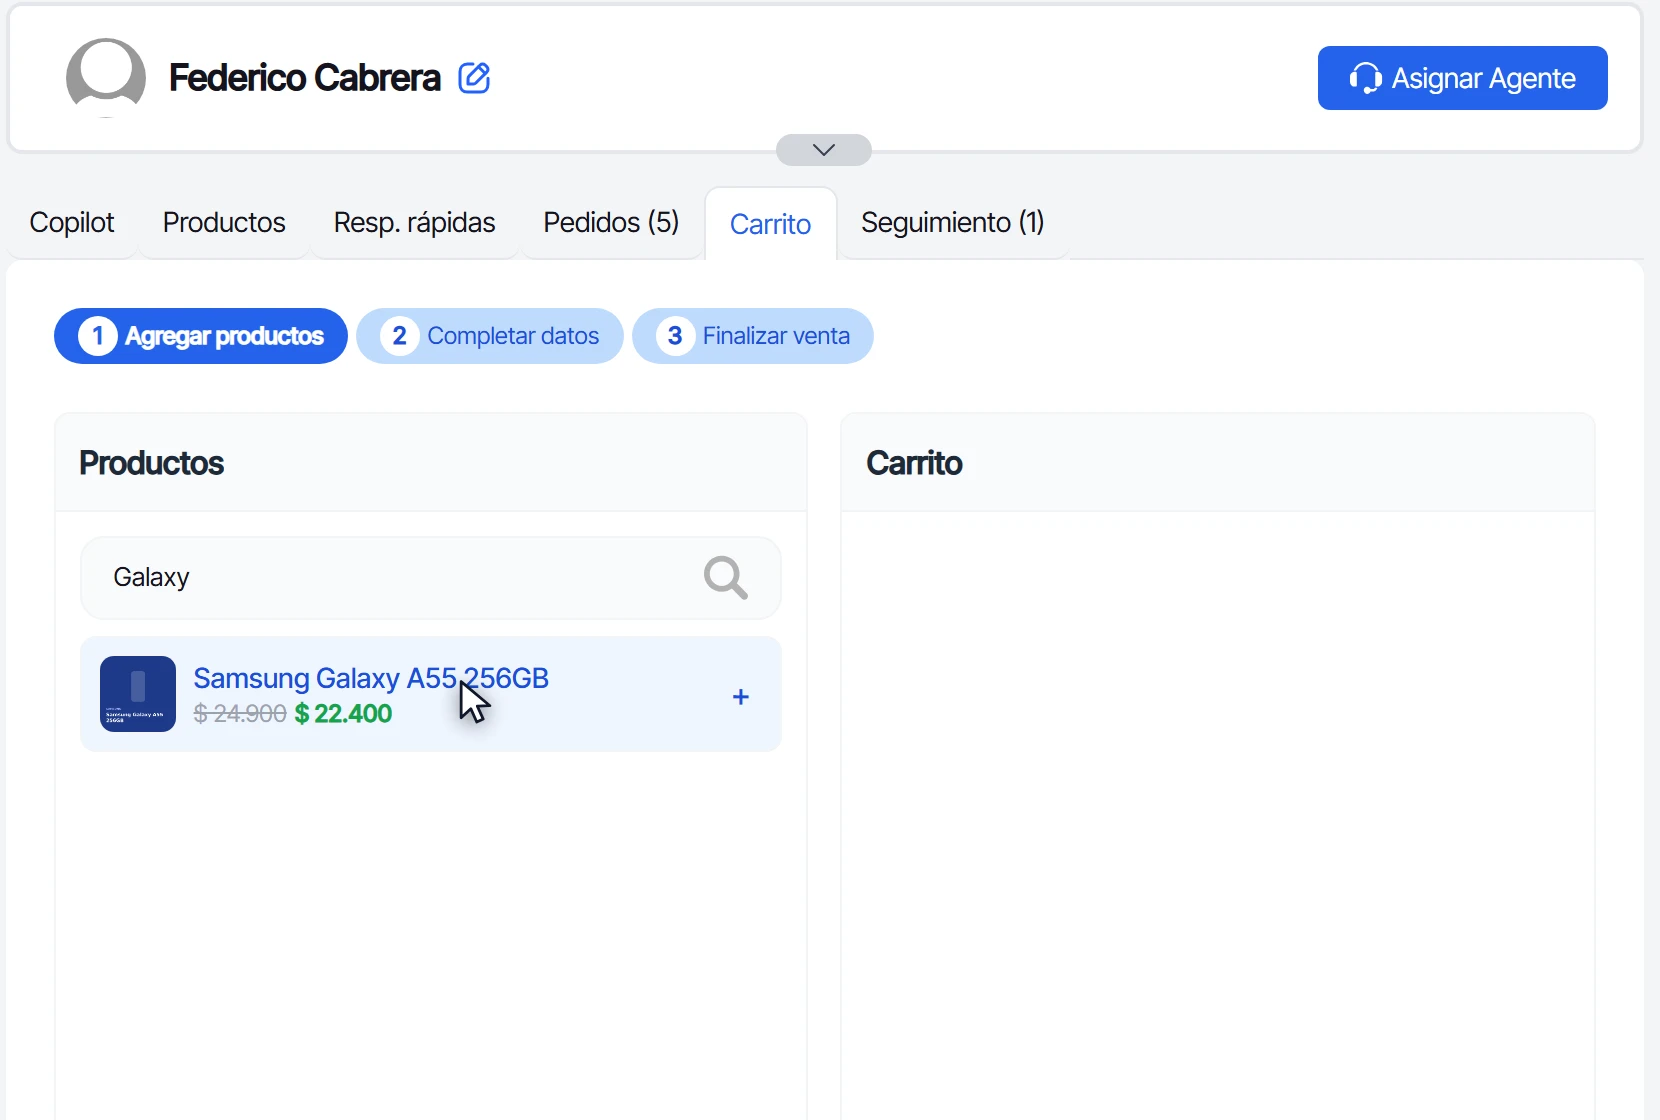Switch to the Productos tab
1660x1120 pixels.
224,222
